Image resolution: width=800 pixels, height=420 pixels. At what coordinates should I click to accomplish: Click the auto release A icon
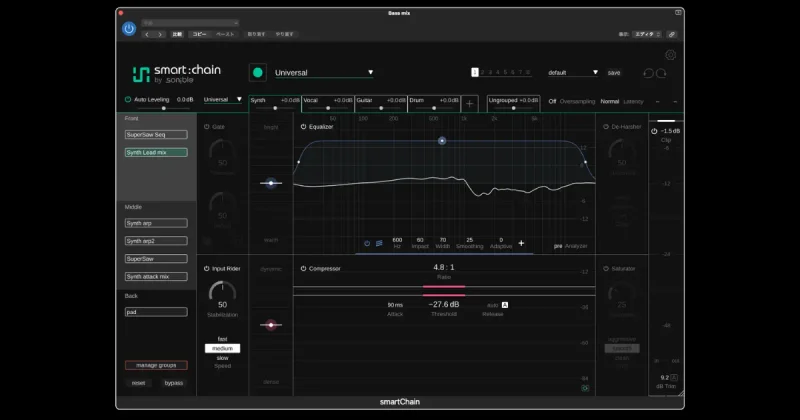coord(505,305)
